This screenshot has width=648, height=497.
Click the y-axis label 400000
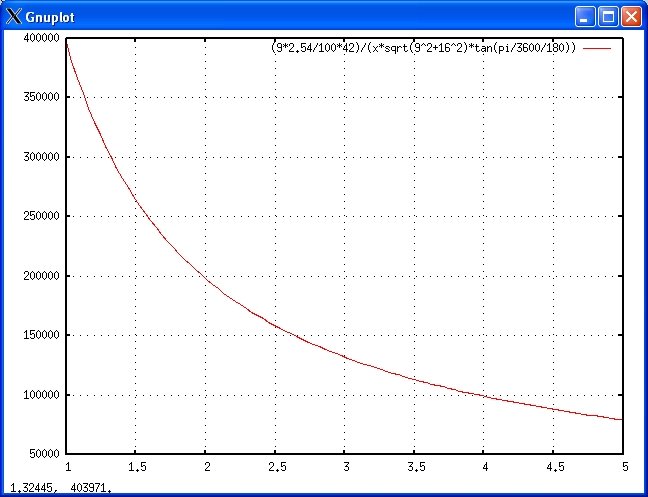point(42,38)
